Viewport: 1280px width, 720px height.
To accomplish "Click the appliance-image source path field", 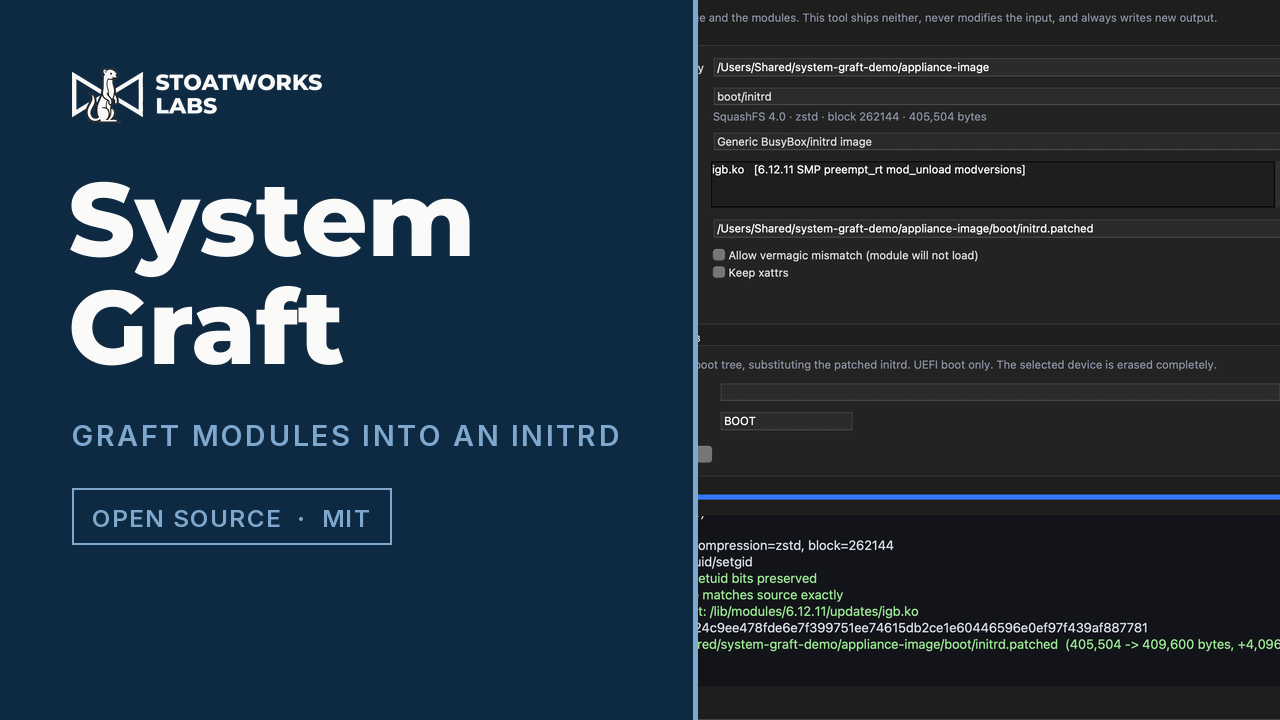I will pyautogui.click(x=996, y=67).
